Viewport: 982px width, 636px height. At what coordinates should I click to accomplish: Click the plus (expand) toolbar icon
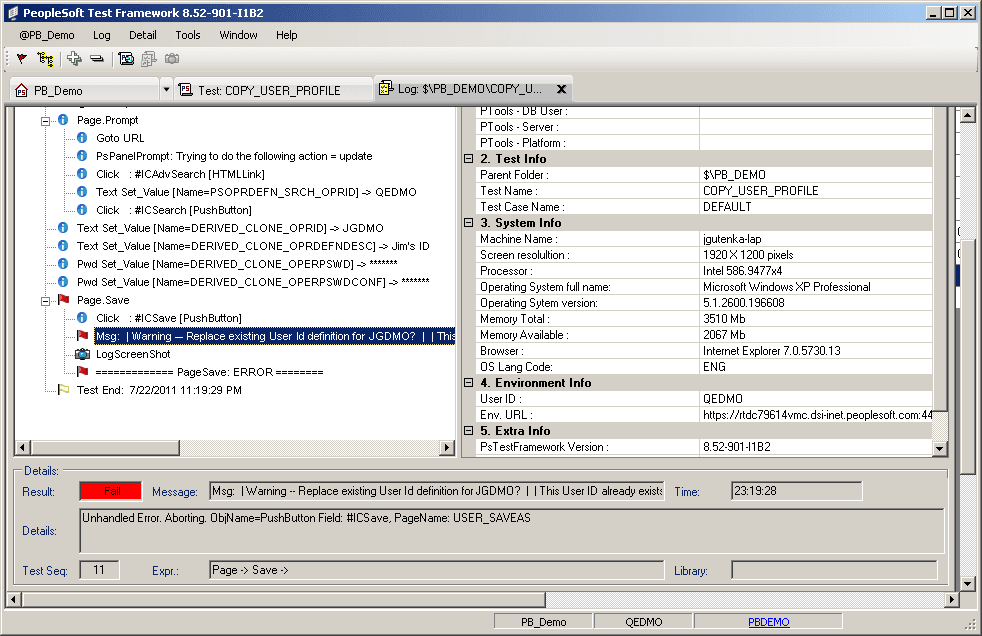tap(72, 58)
